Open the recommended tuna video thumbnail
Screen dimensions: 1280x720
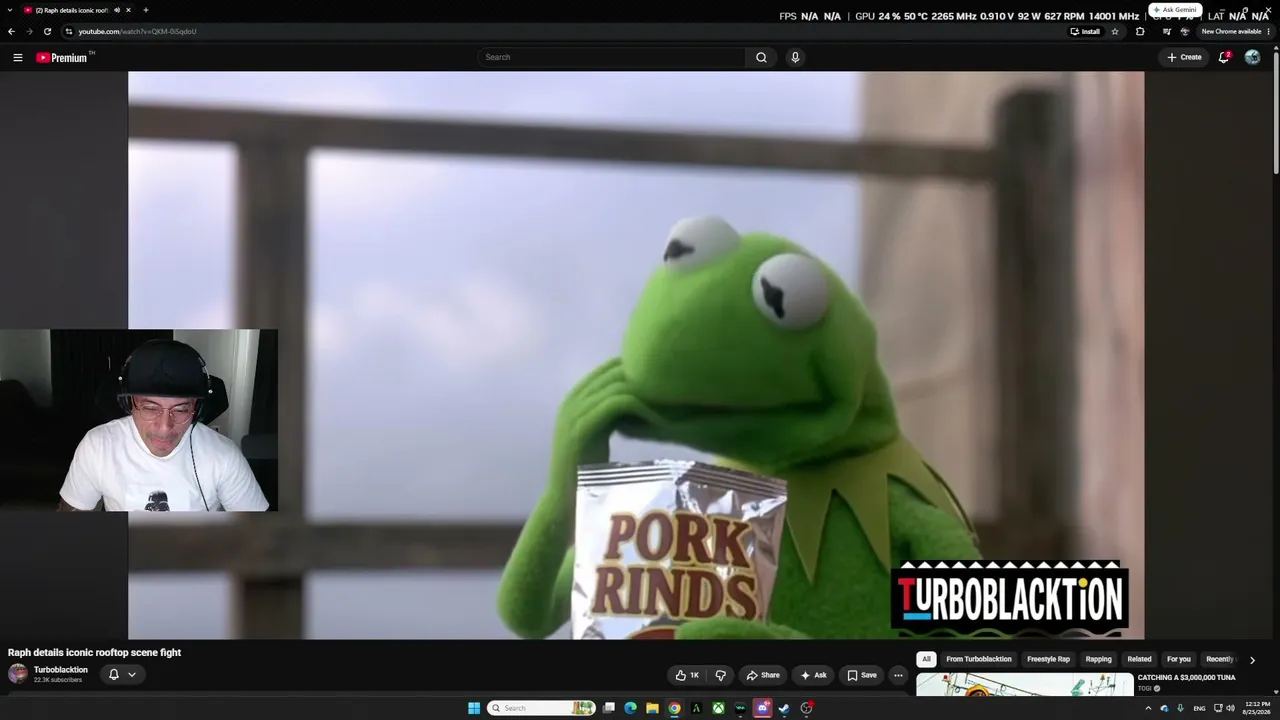[1025, 685]
